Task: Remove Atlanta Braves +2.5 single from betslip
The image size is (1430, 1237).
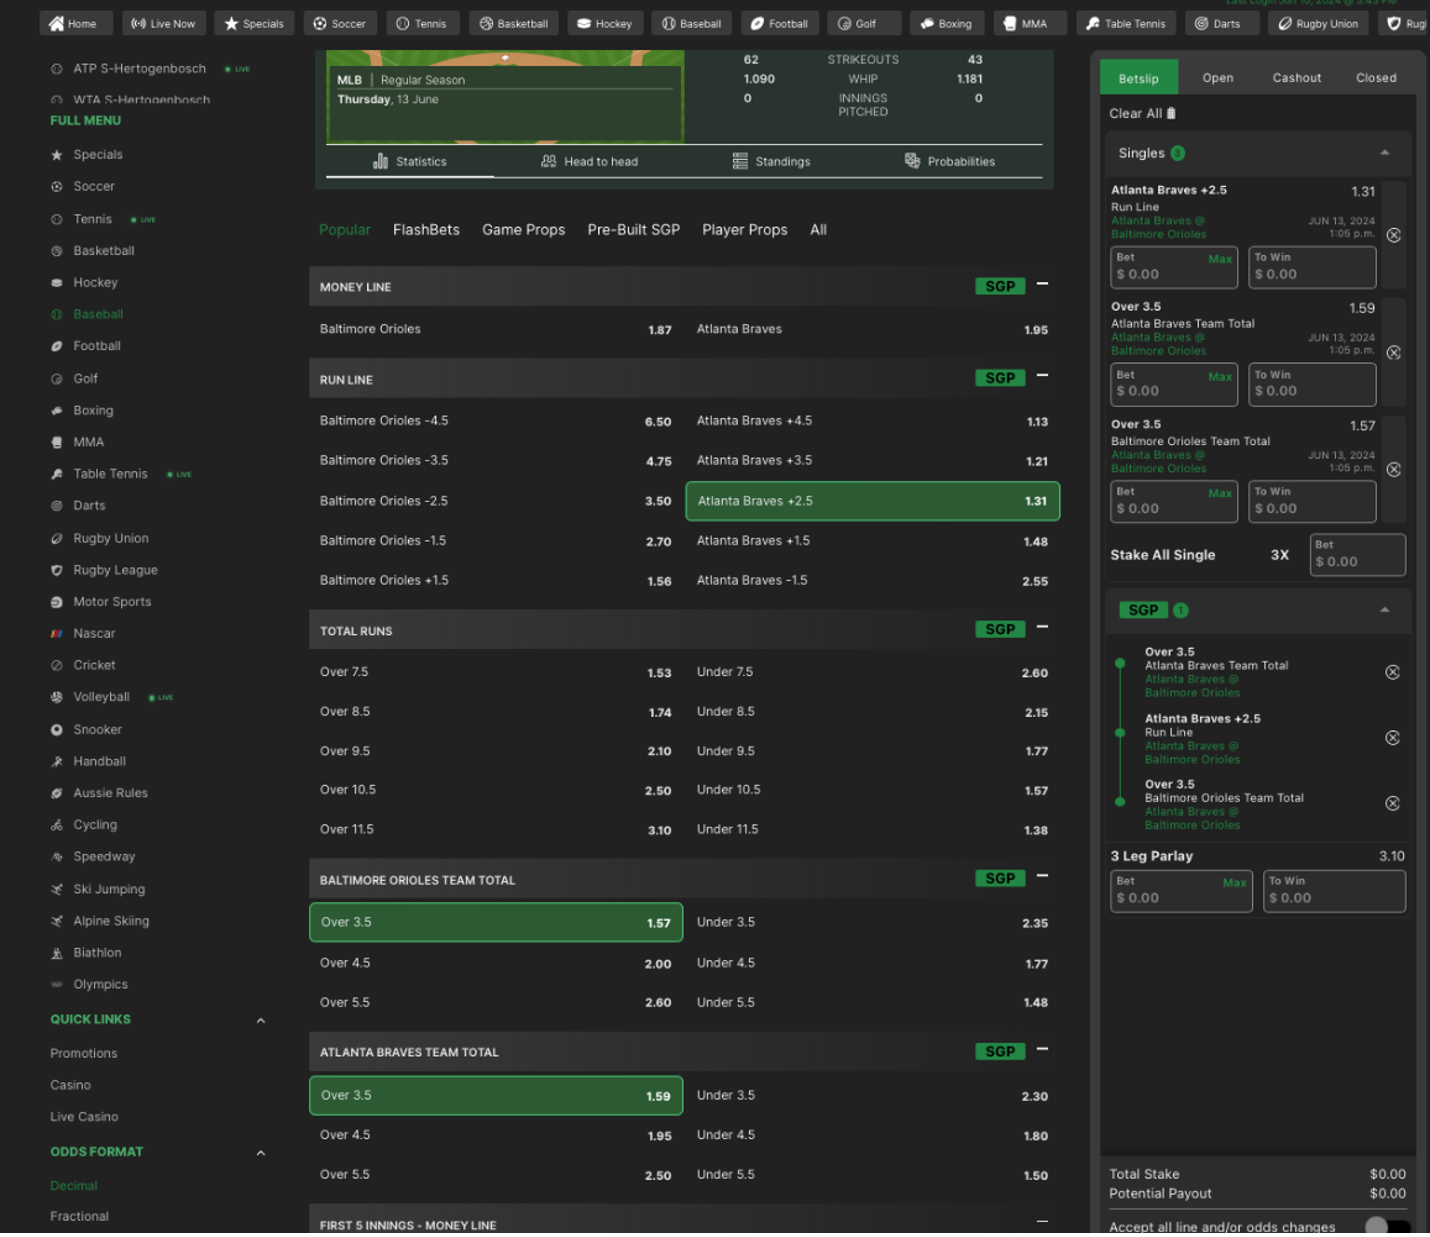Action: (x=1393, y=235)
